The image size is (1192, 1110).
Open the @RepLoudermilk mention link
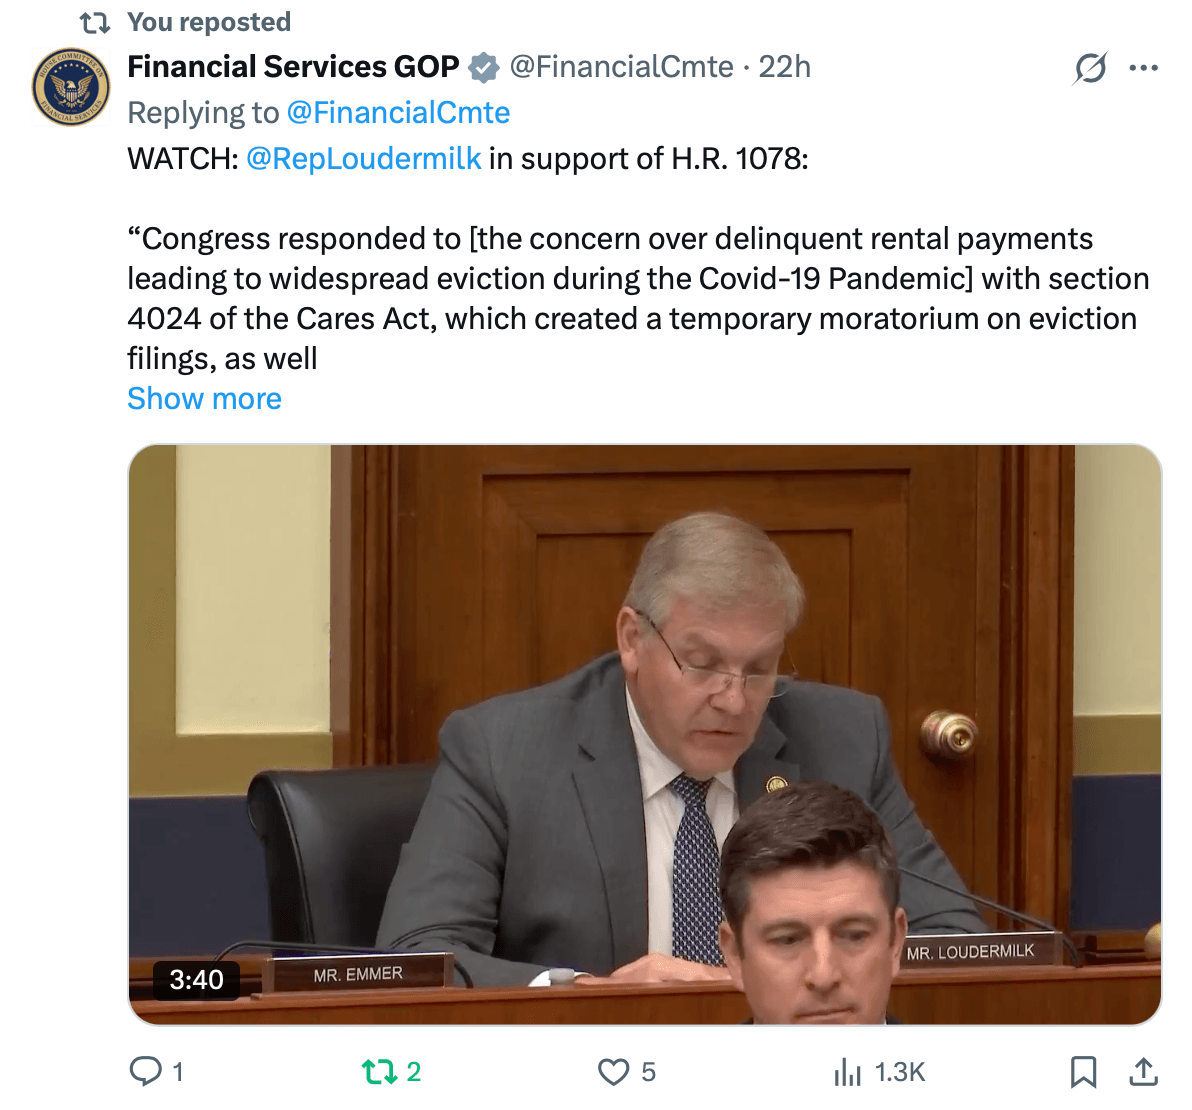point(363,158)
